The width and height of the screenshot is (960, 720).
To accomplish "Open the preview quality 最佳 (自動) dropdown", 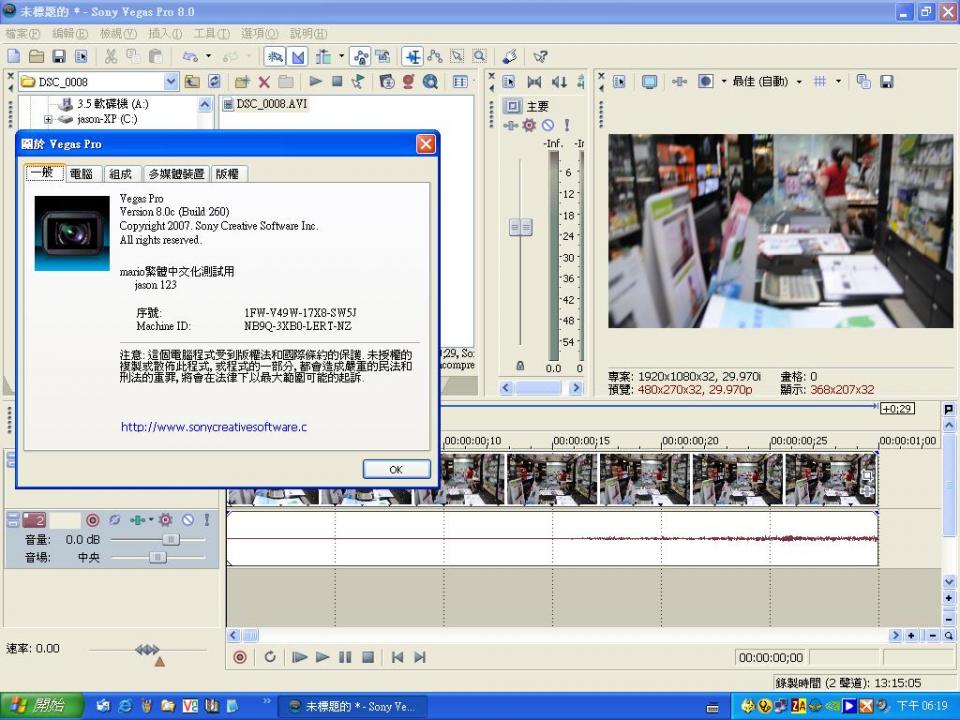I will point(798,82).
